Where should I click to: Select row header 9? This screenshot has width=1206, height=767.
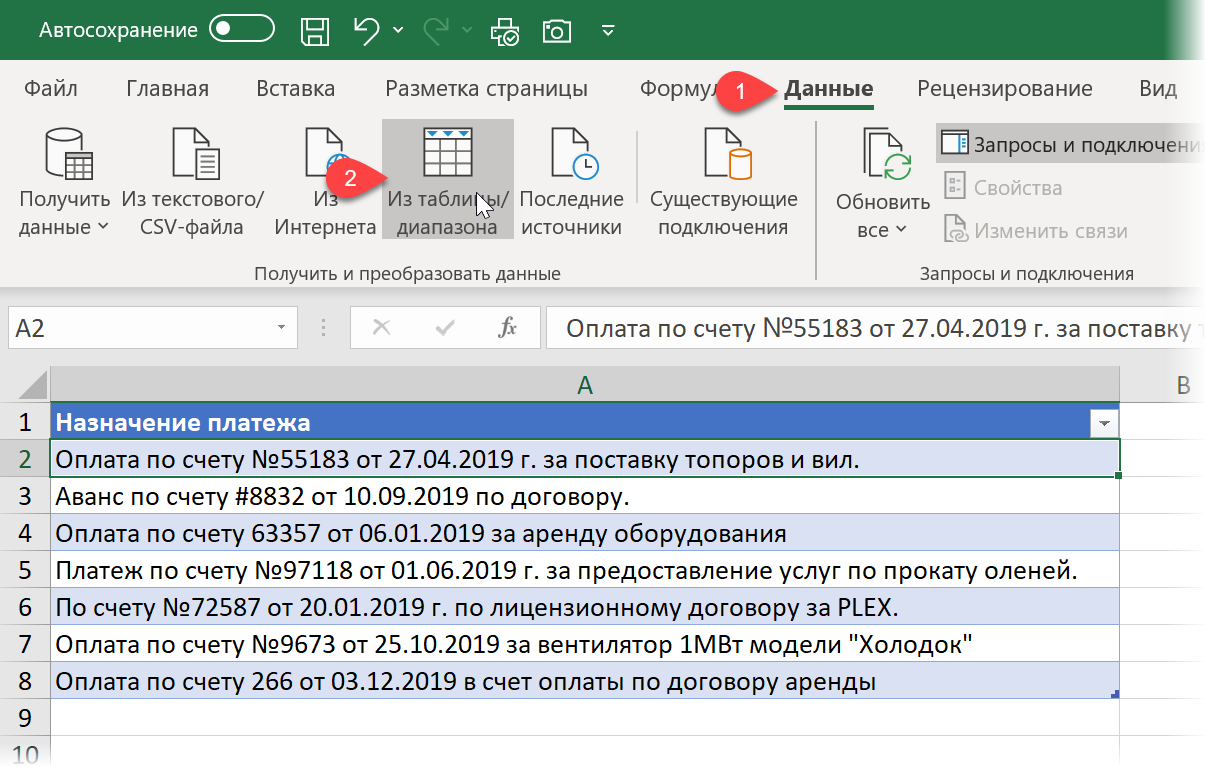point(27,717)
